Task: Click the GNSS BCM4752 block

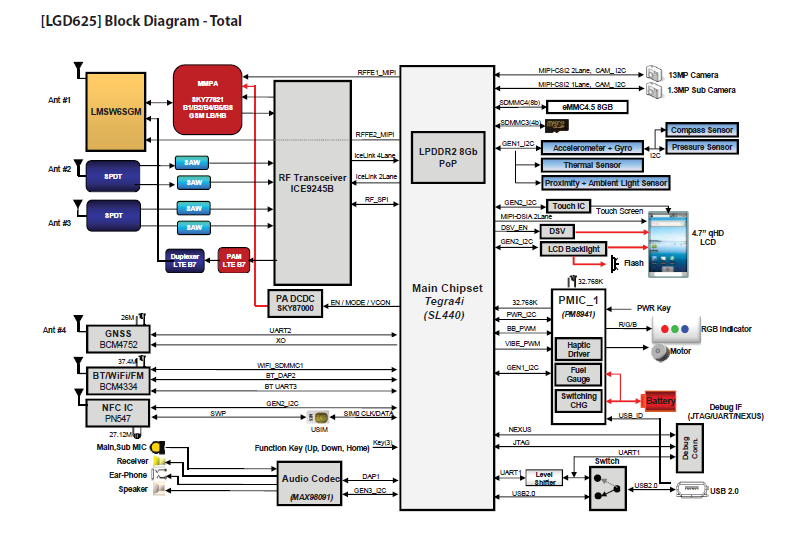Action: (x=118, y=339)
